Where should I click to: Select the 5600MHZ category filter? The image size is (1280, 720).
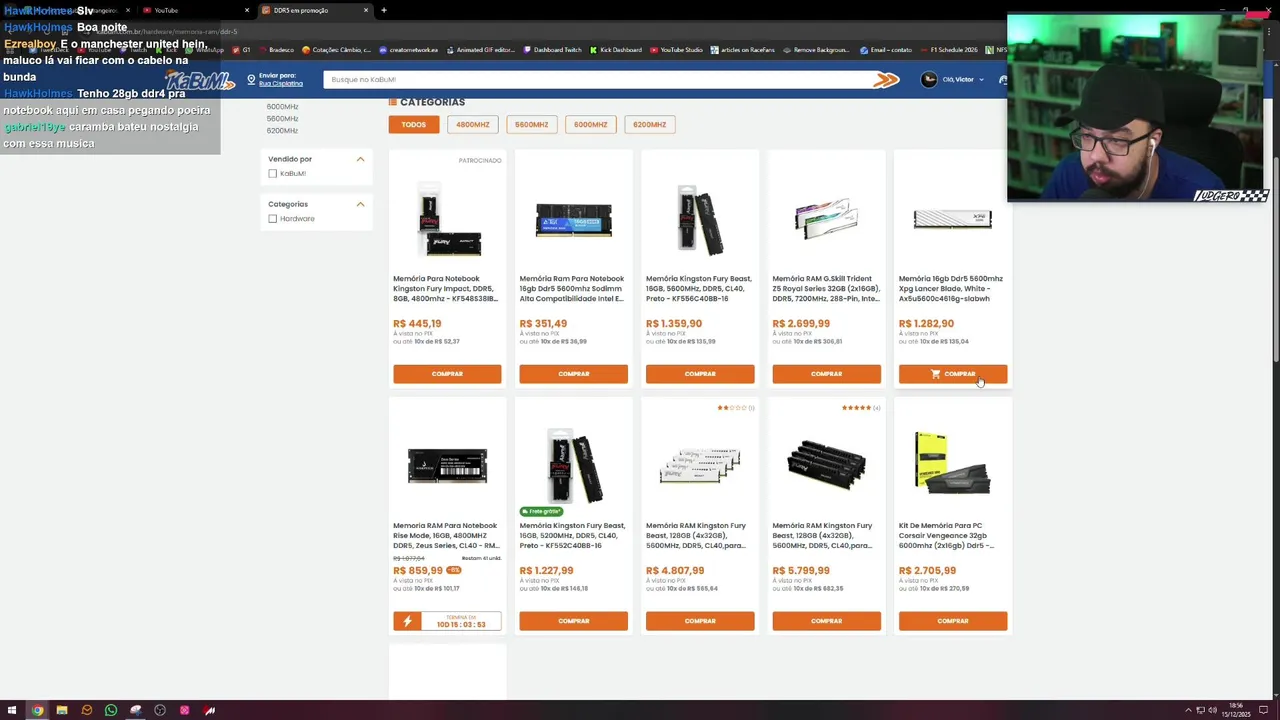coord(531,125)
